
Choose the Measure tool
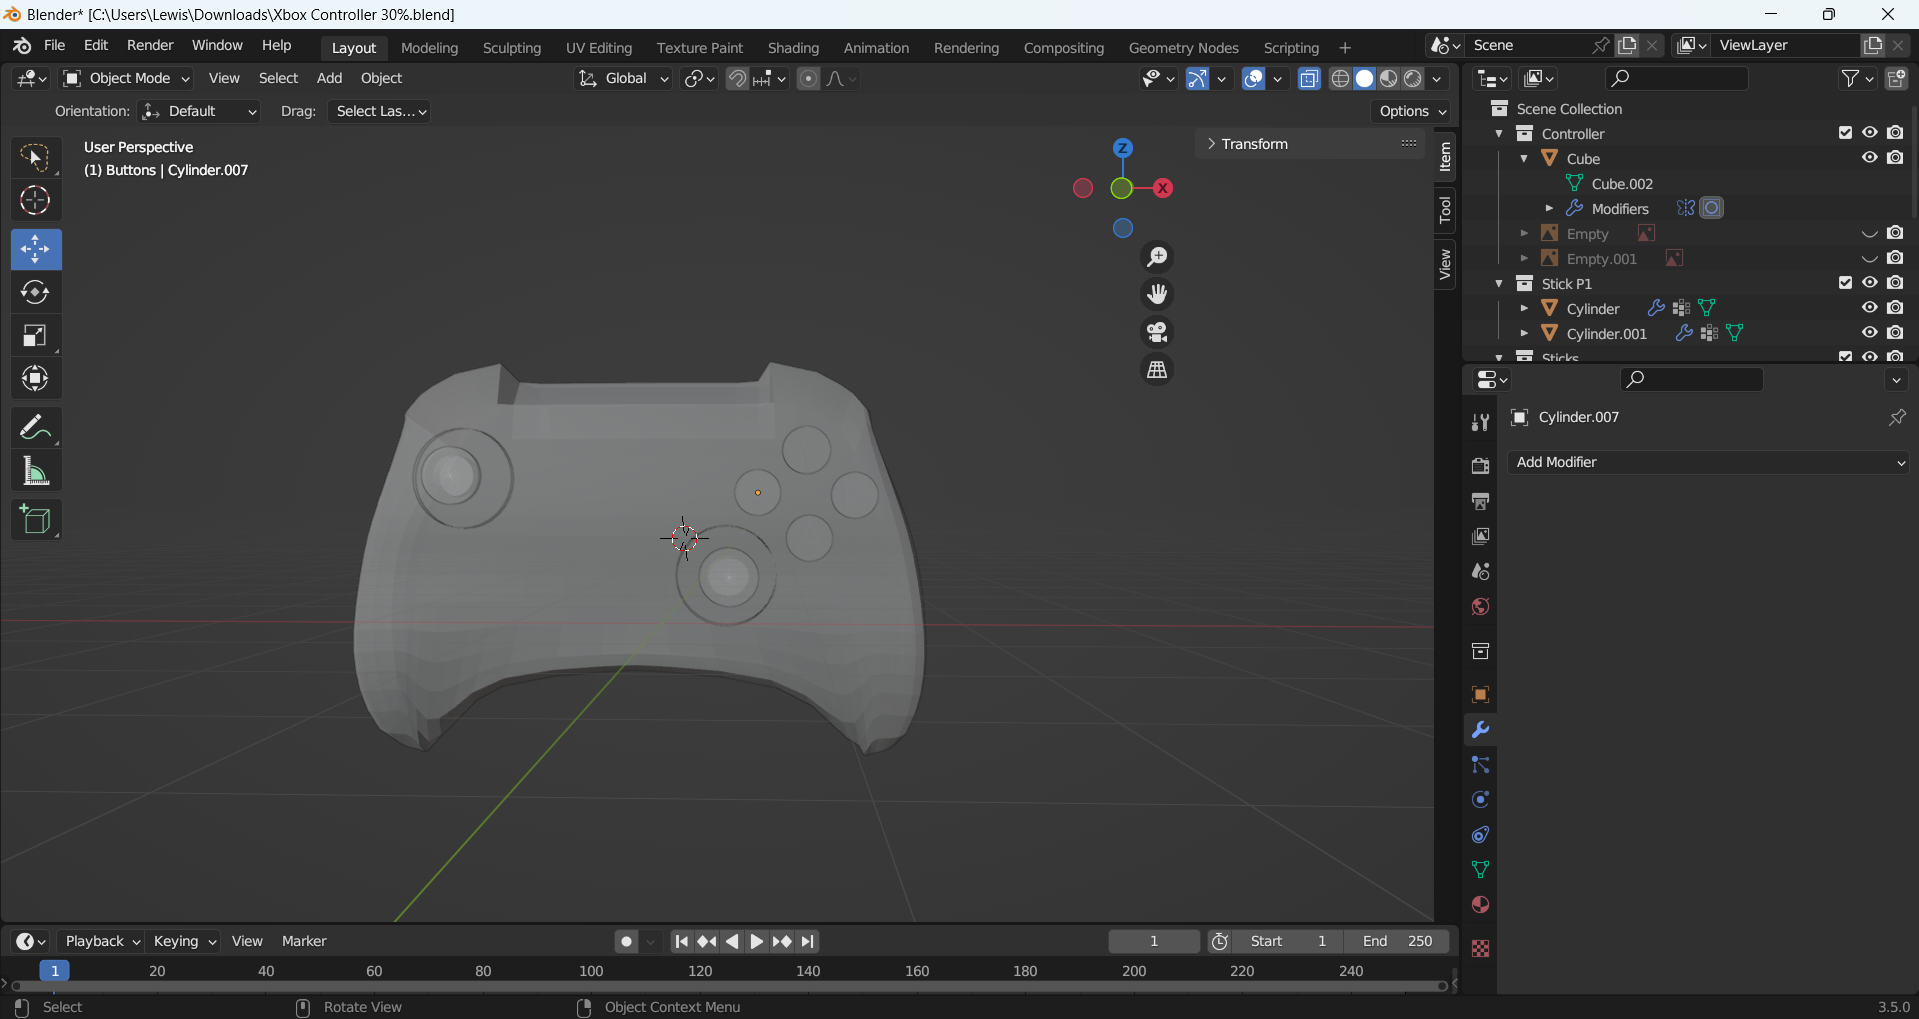[x=35, y=472]
